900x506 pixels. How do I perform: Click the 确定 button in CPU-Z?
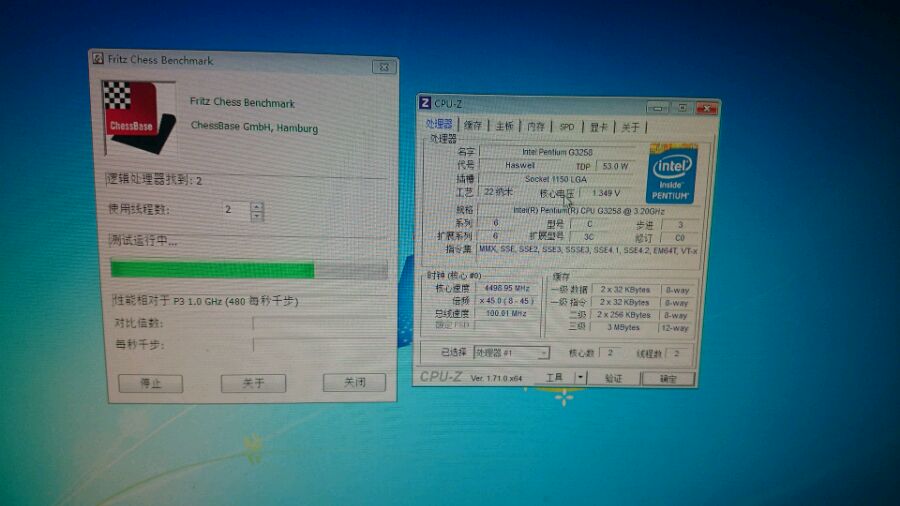click(x=668, y=379)
